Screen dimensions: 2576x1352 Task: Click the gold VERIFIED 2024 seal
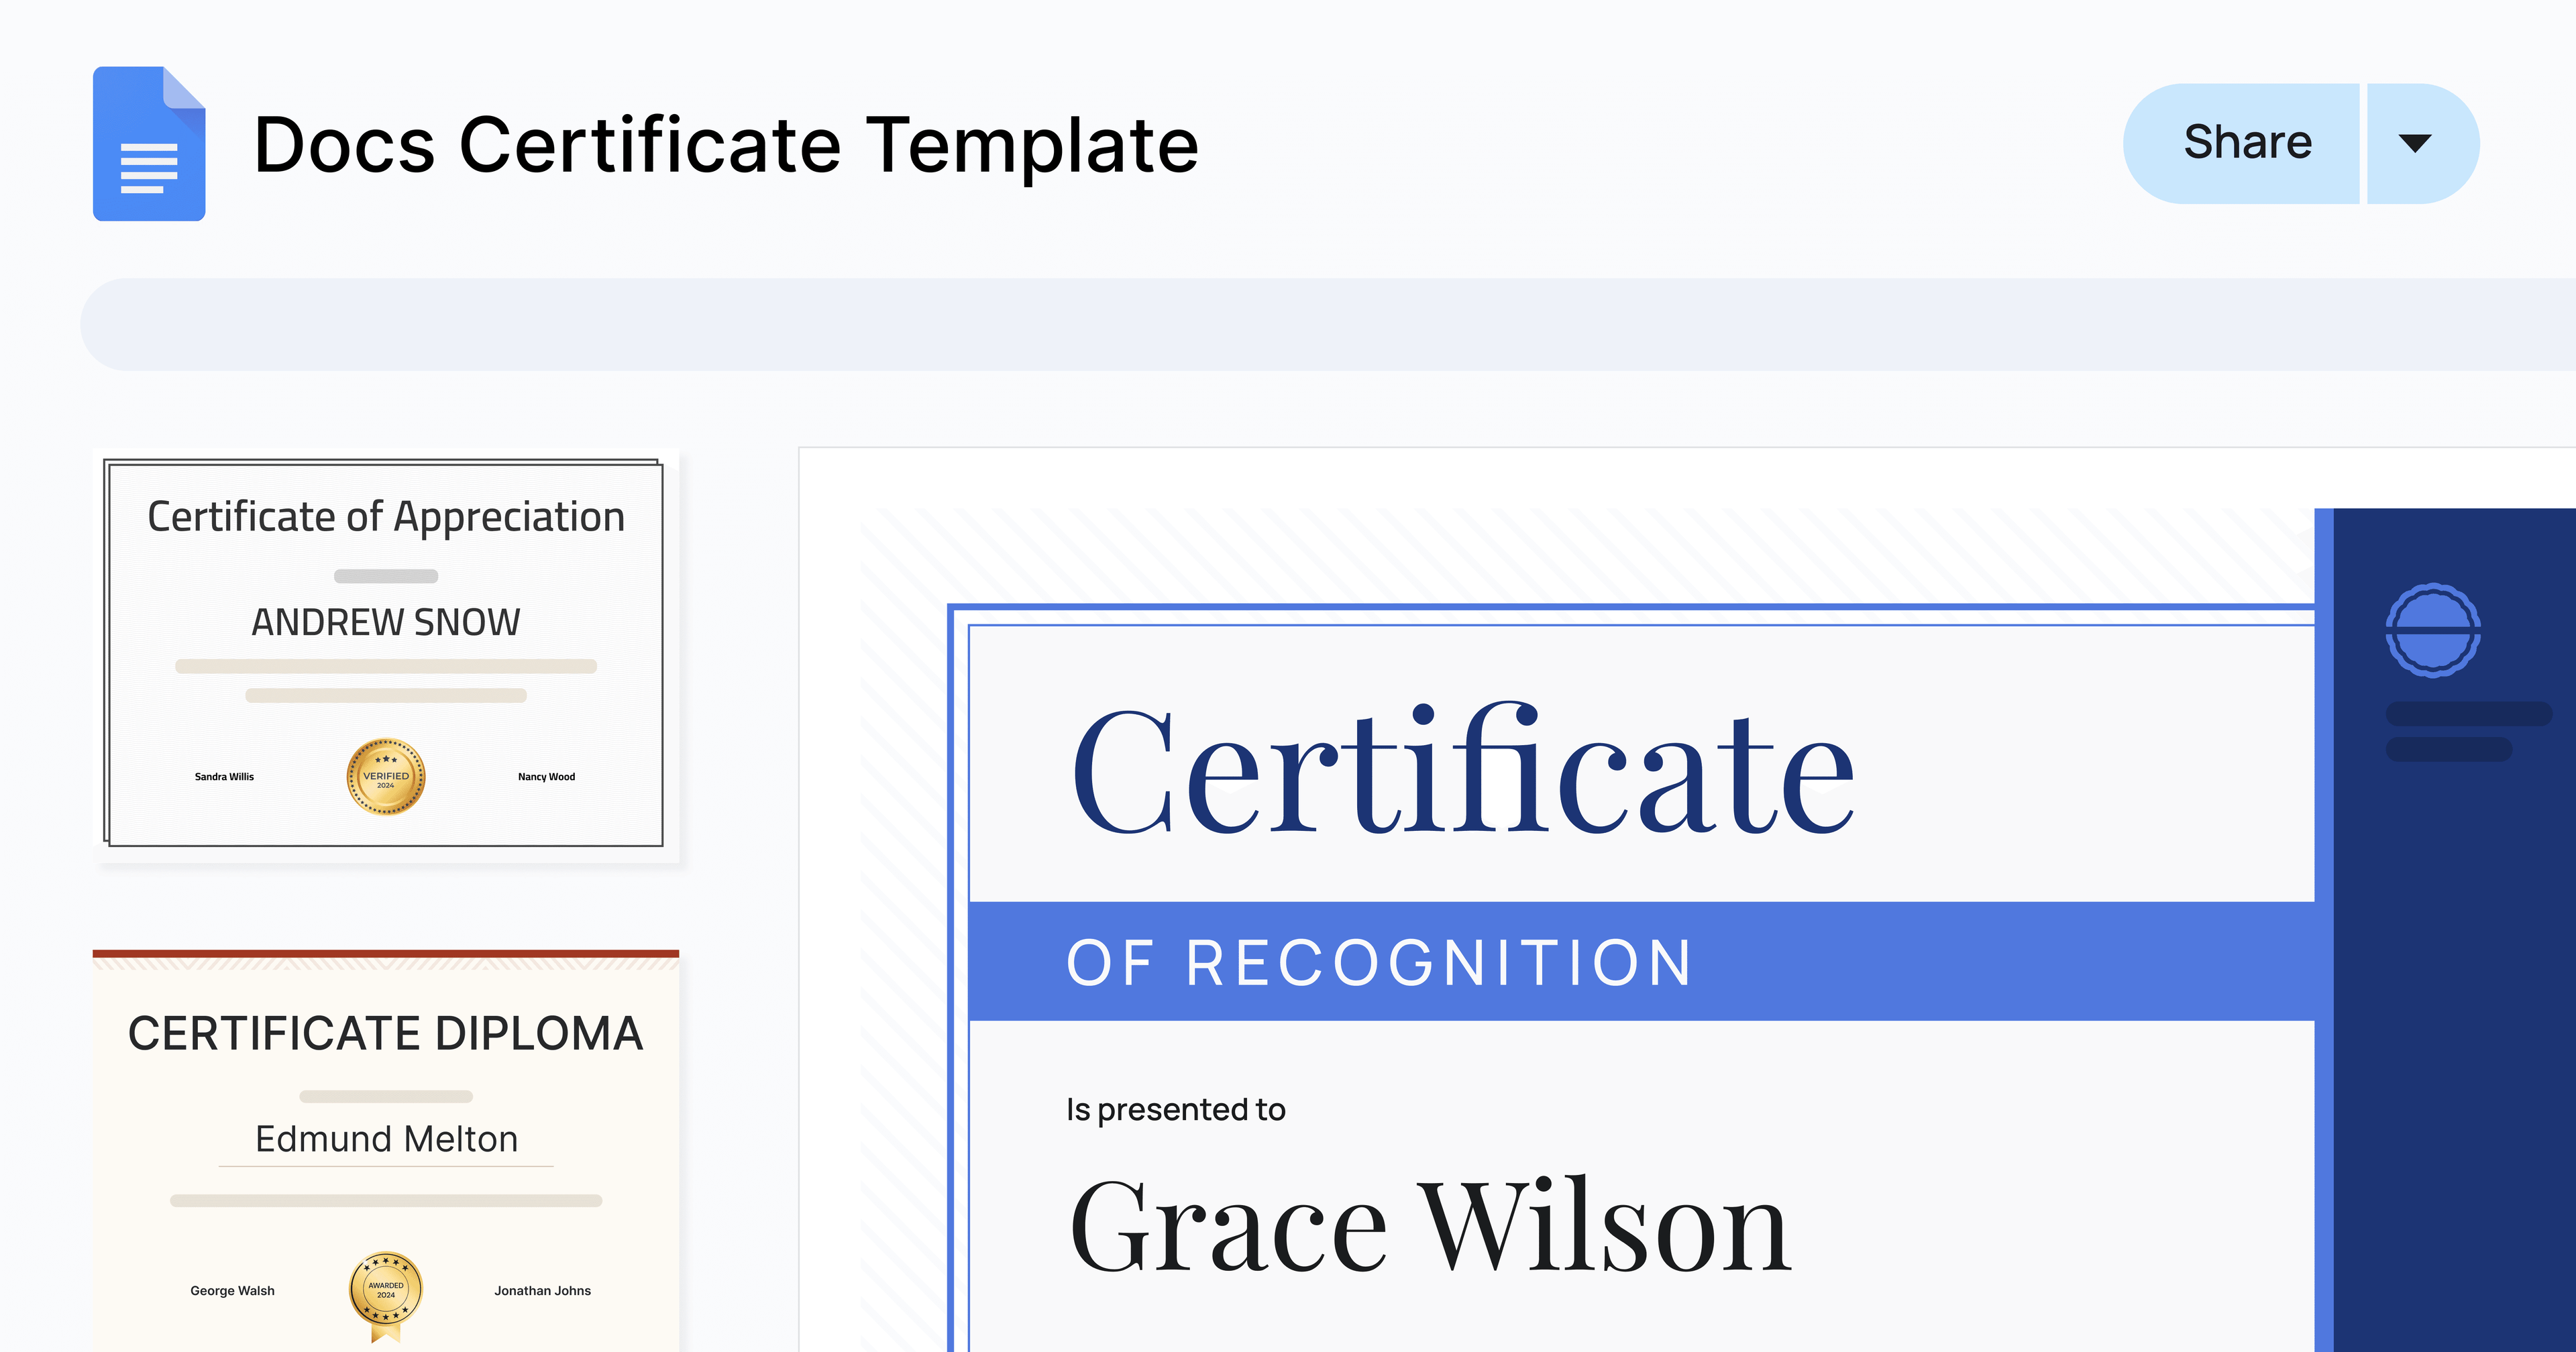click(386, 777)
